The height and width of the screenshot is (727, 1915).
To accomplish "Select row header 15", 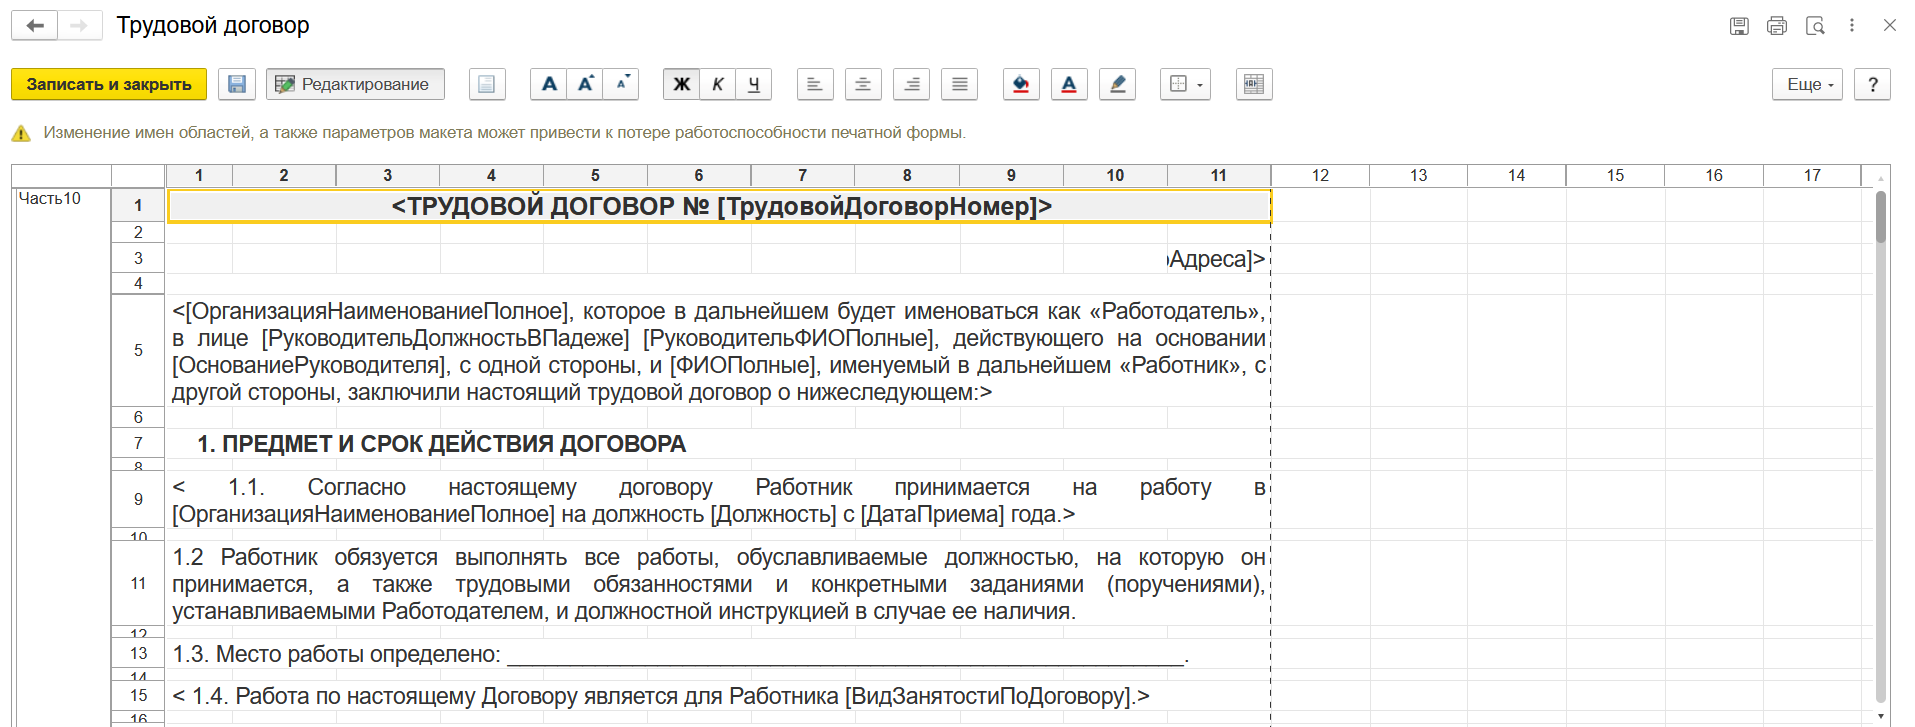I will pyautogui.click(x=138, y=695).
